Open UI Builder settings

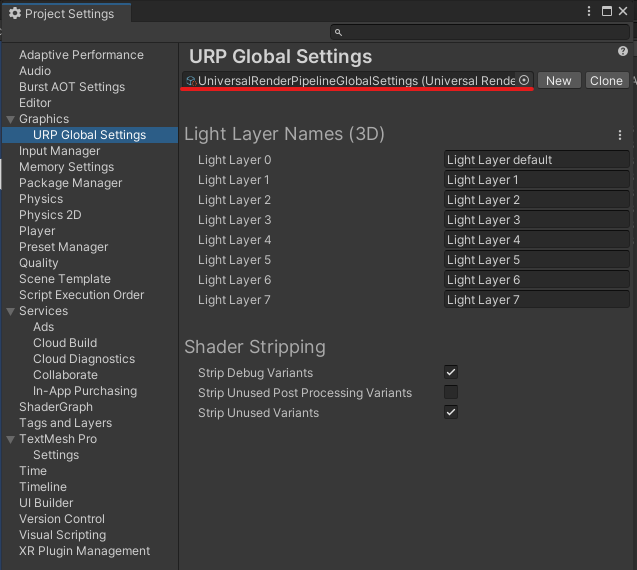pyautogui.click(x=46, y=503)
